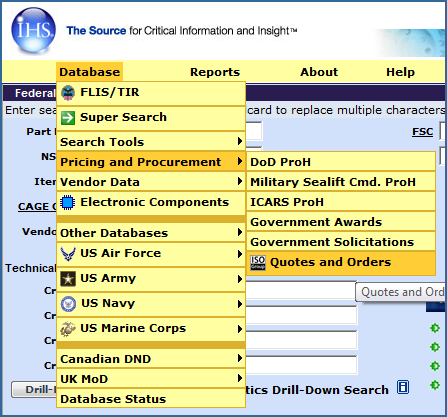The width and height of the screenshot is (447, 417).
Task: Open the About menu
Action: pyautogui.click(x=319, y=72)
